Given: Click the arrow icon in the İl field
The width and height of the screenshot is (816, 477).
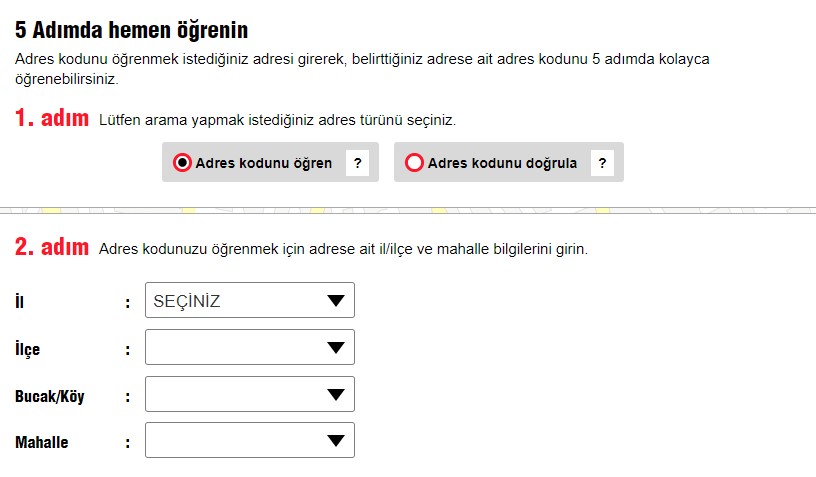Looking at the screenshot, I should pos(336,301).
